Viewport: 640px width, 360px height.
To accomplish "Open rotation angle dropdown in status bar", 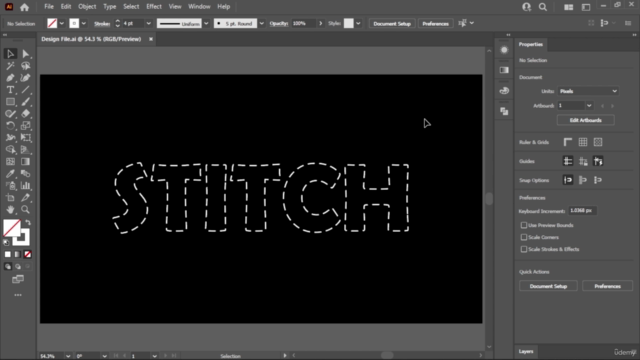I will coord(104,356).
